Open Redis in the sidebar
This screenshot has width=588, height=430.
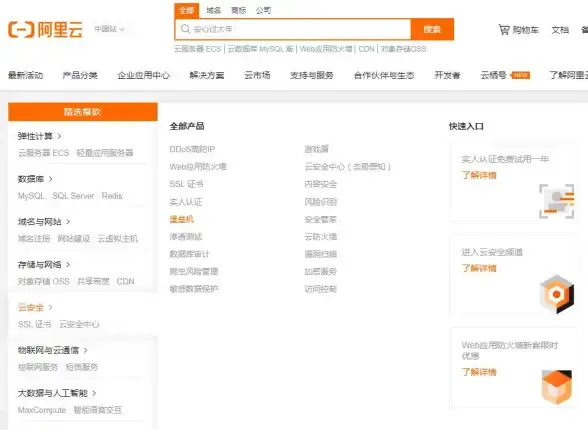point(112,196)
